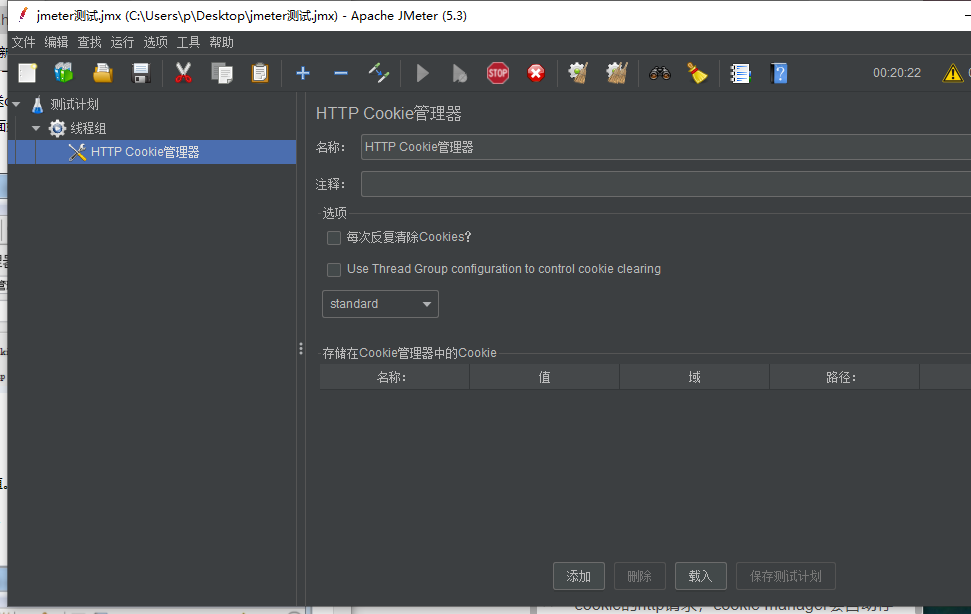
Task: Click the Shutdown red X icon
Action: point(536,73)
